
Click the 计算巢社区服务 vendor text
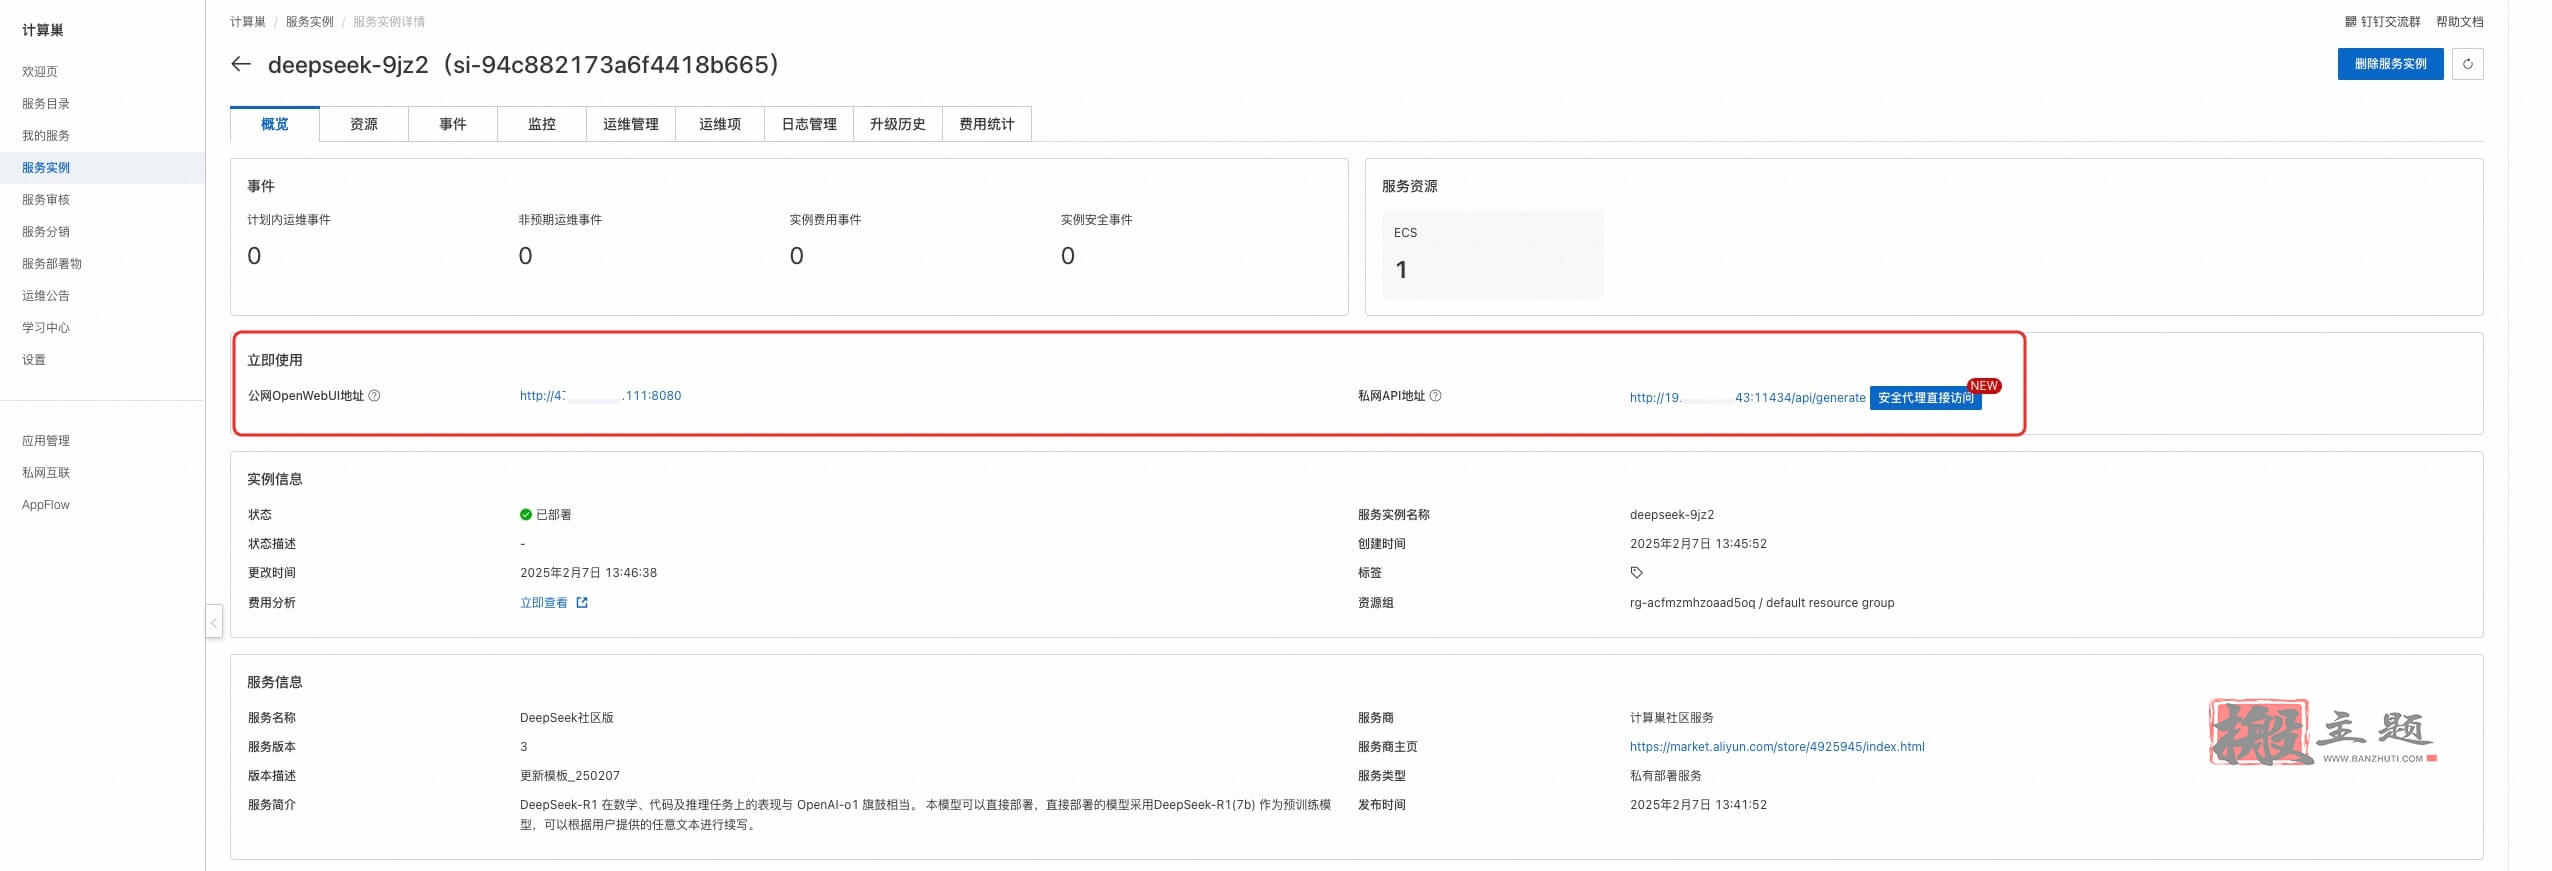(1672, 718)
